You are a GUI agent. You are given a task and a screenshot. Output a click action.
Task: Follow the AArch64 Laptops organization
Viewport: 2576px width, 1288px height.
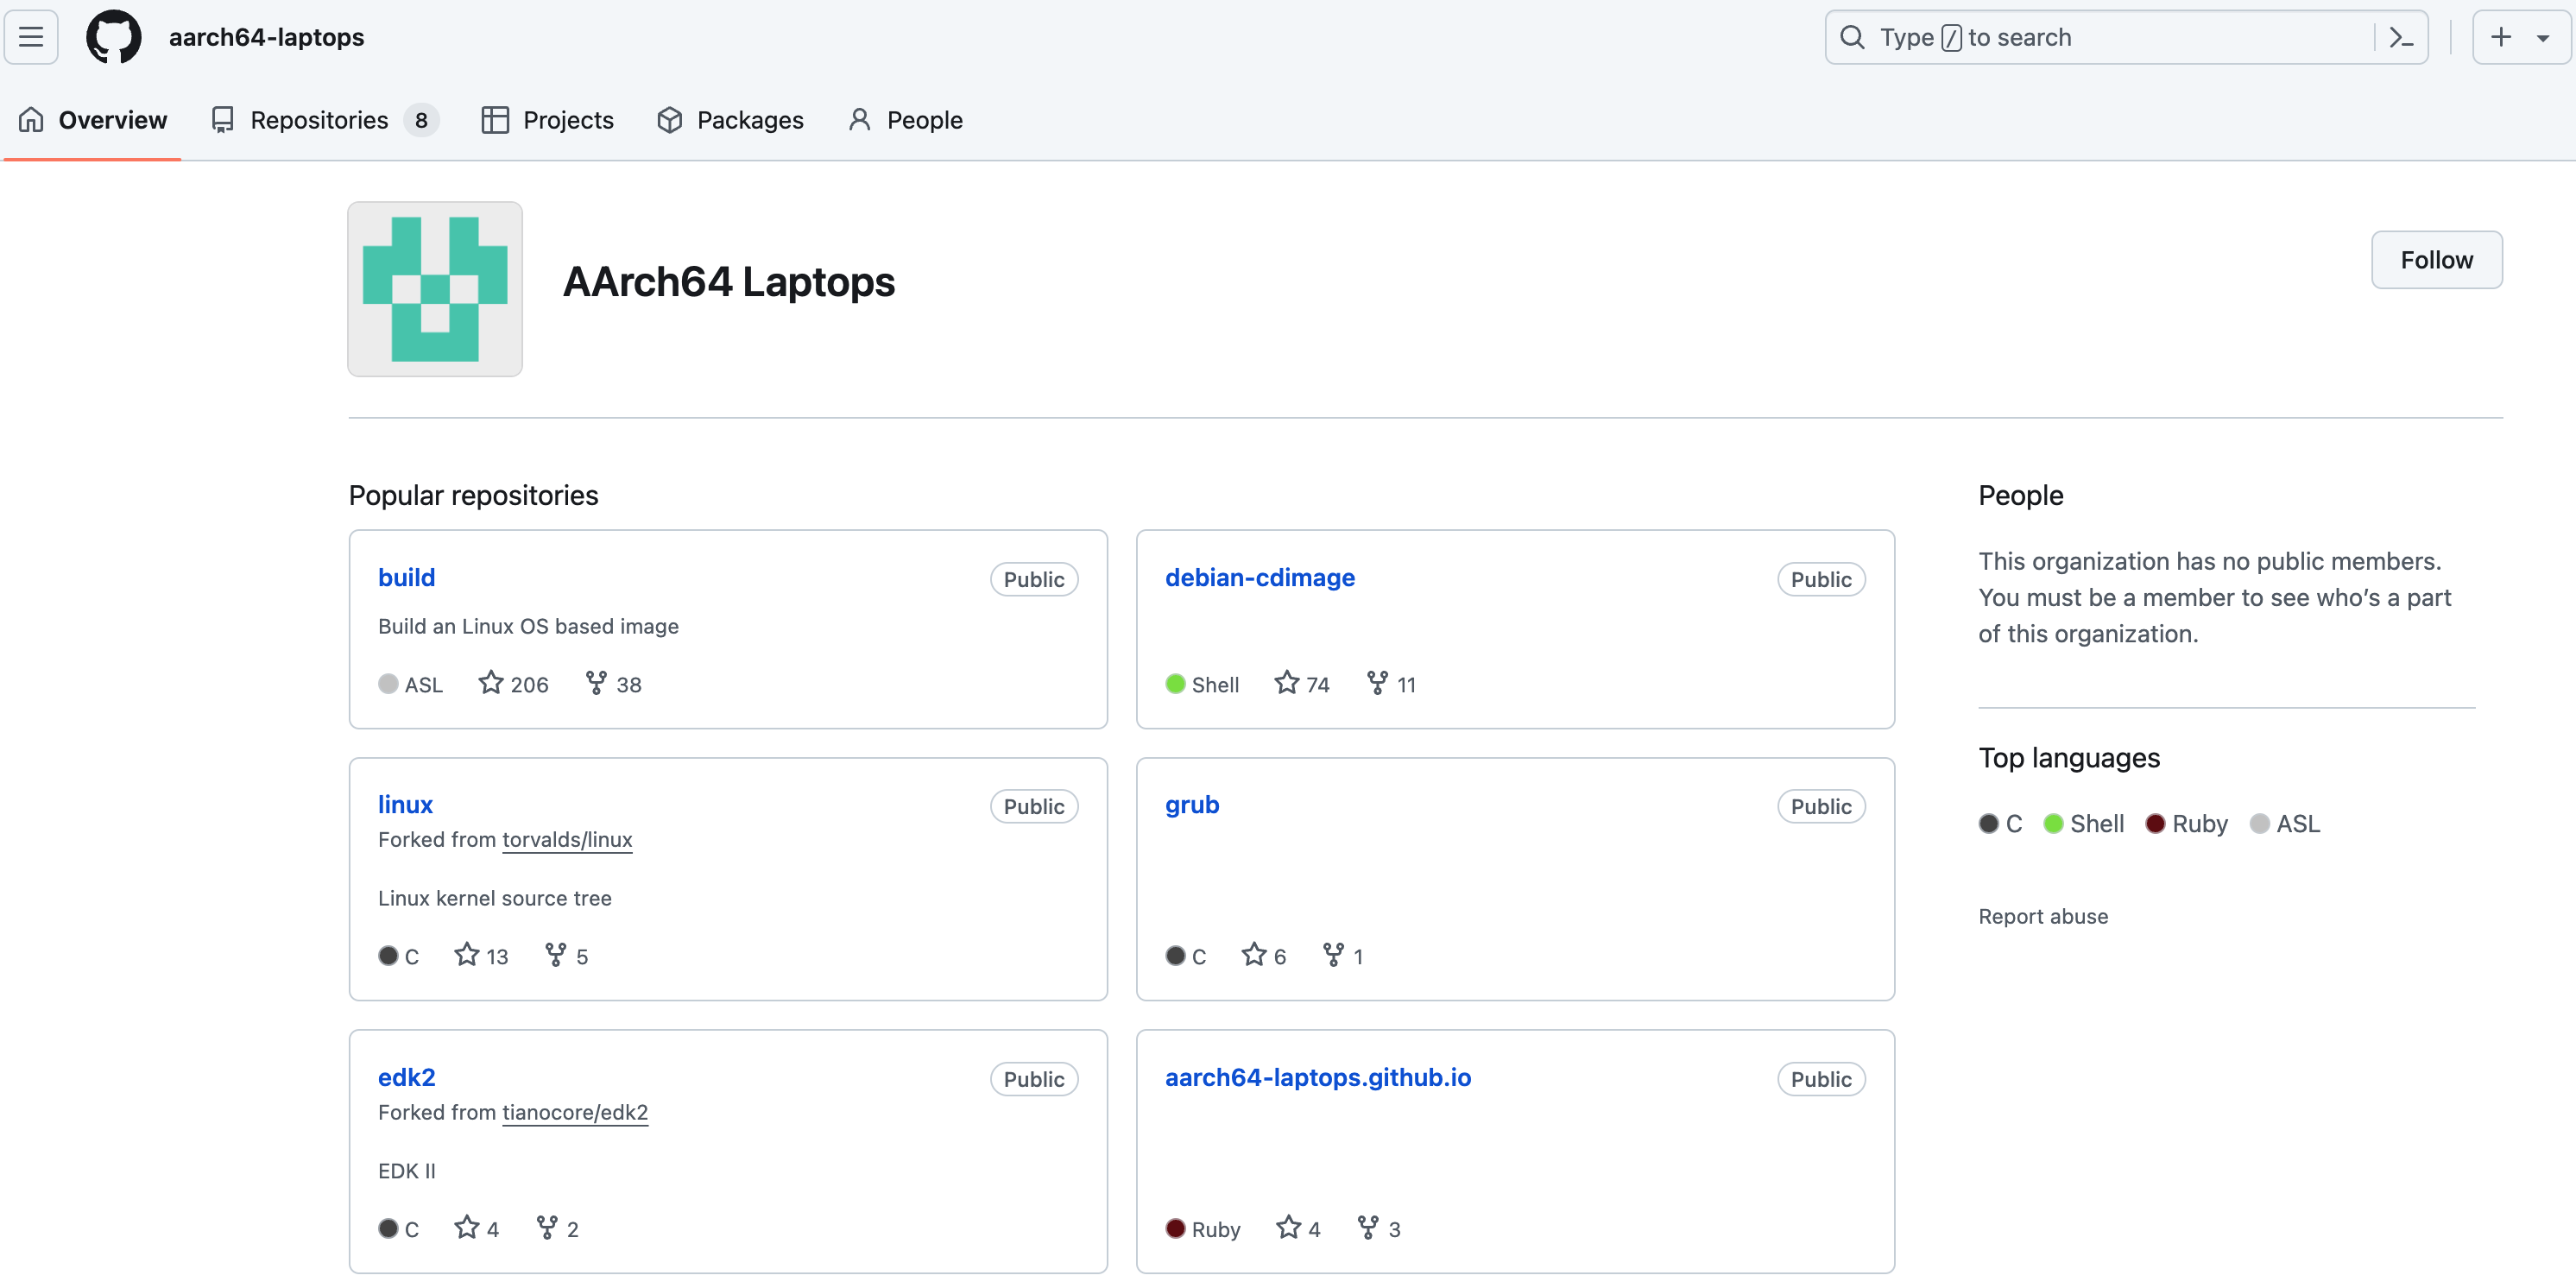(2436, 260)
